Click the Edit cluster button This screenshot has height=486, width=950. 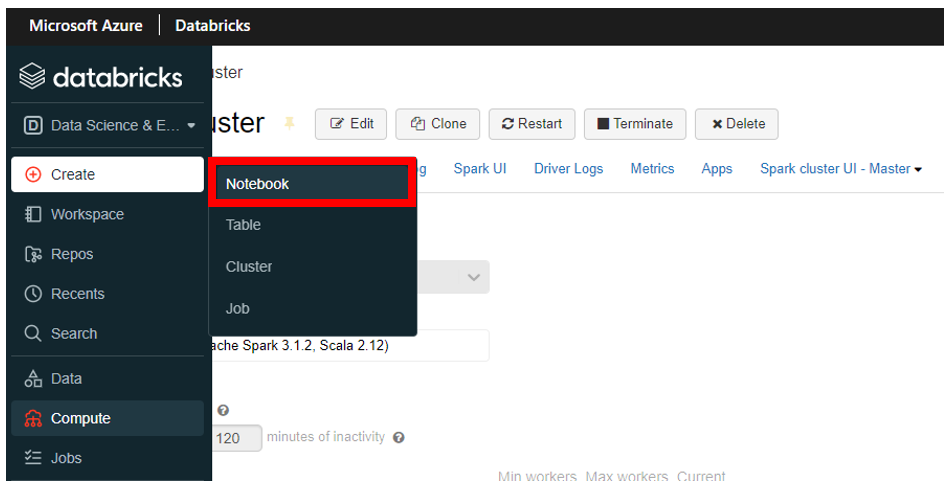[351, 124]
